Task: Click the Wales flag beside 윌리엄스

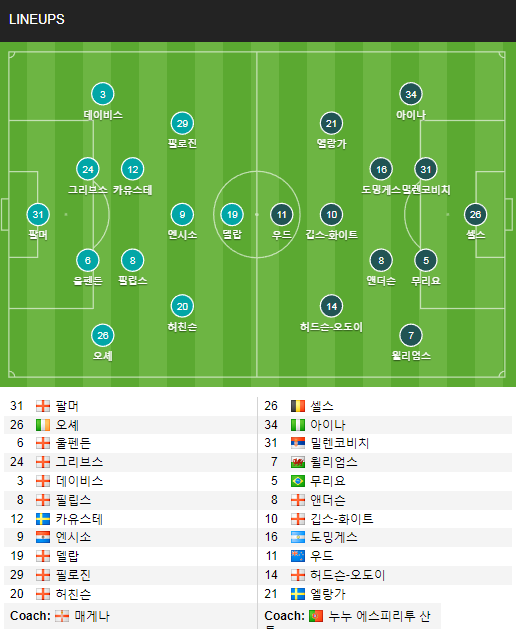Action: click(x=298, y=462)
